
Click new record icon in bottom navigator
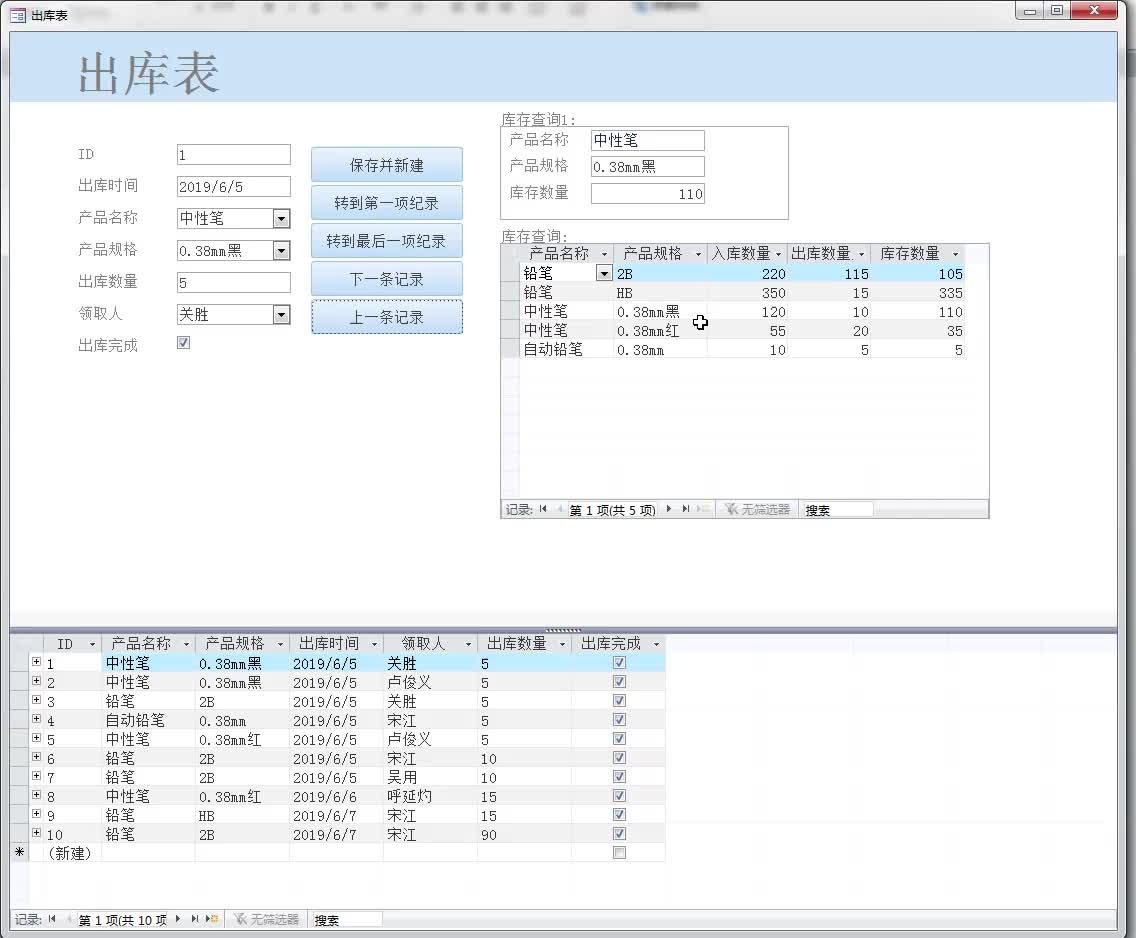[212, 919]
